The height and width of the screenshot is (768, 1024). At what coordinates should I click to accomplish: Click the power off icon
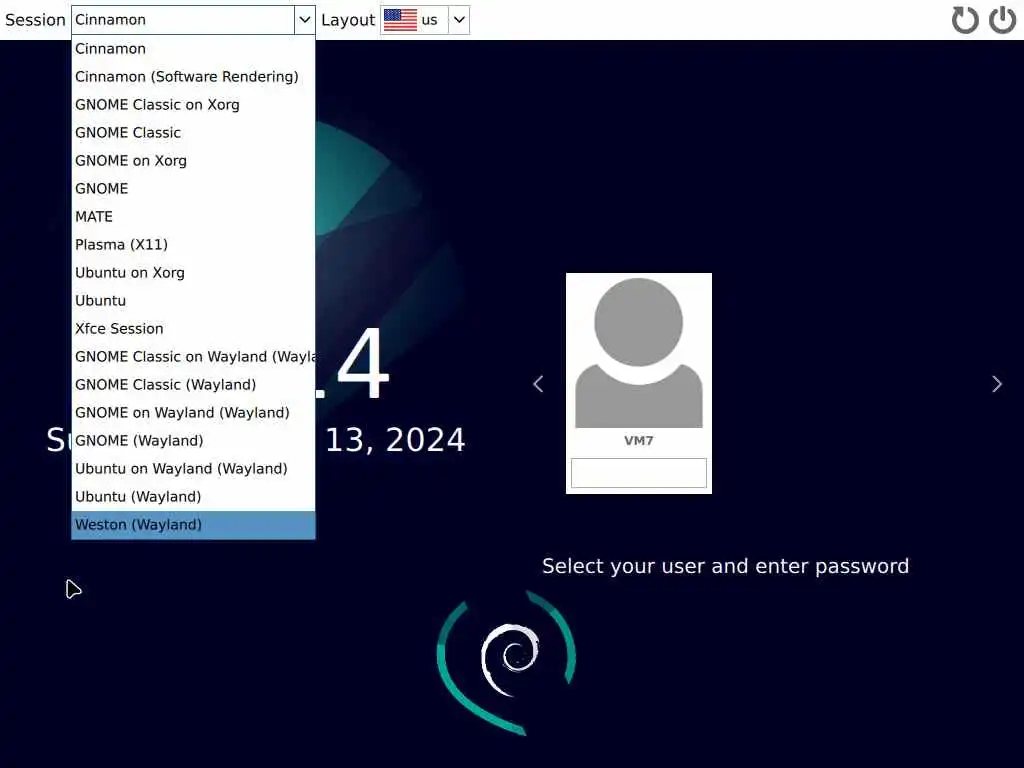click(x=1002, y=20)
